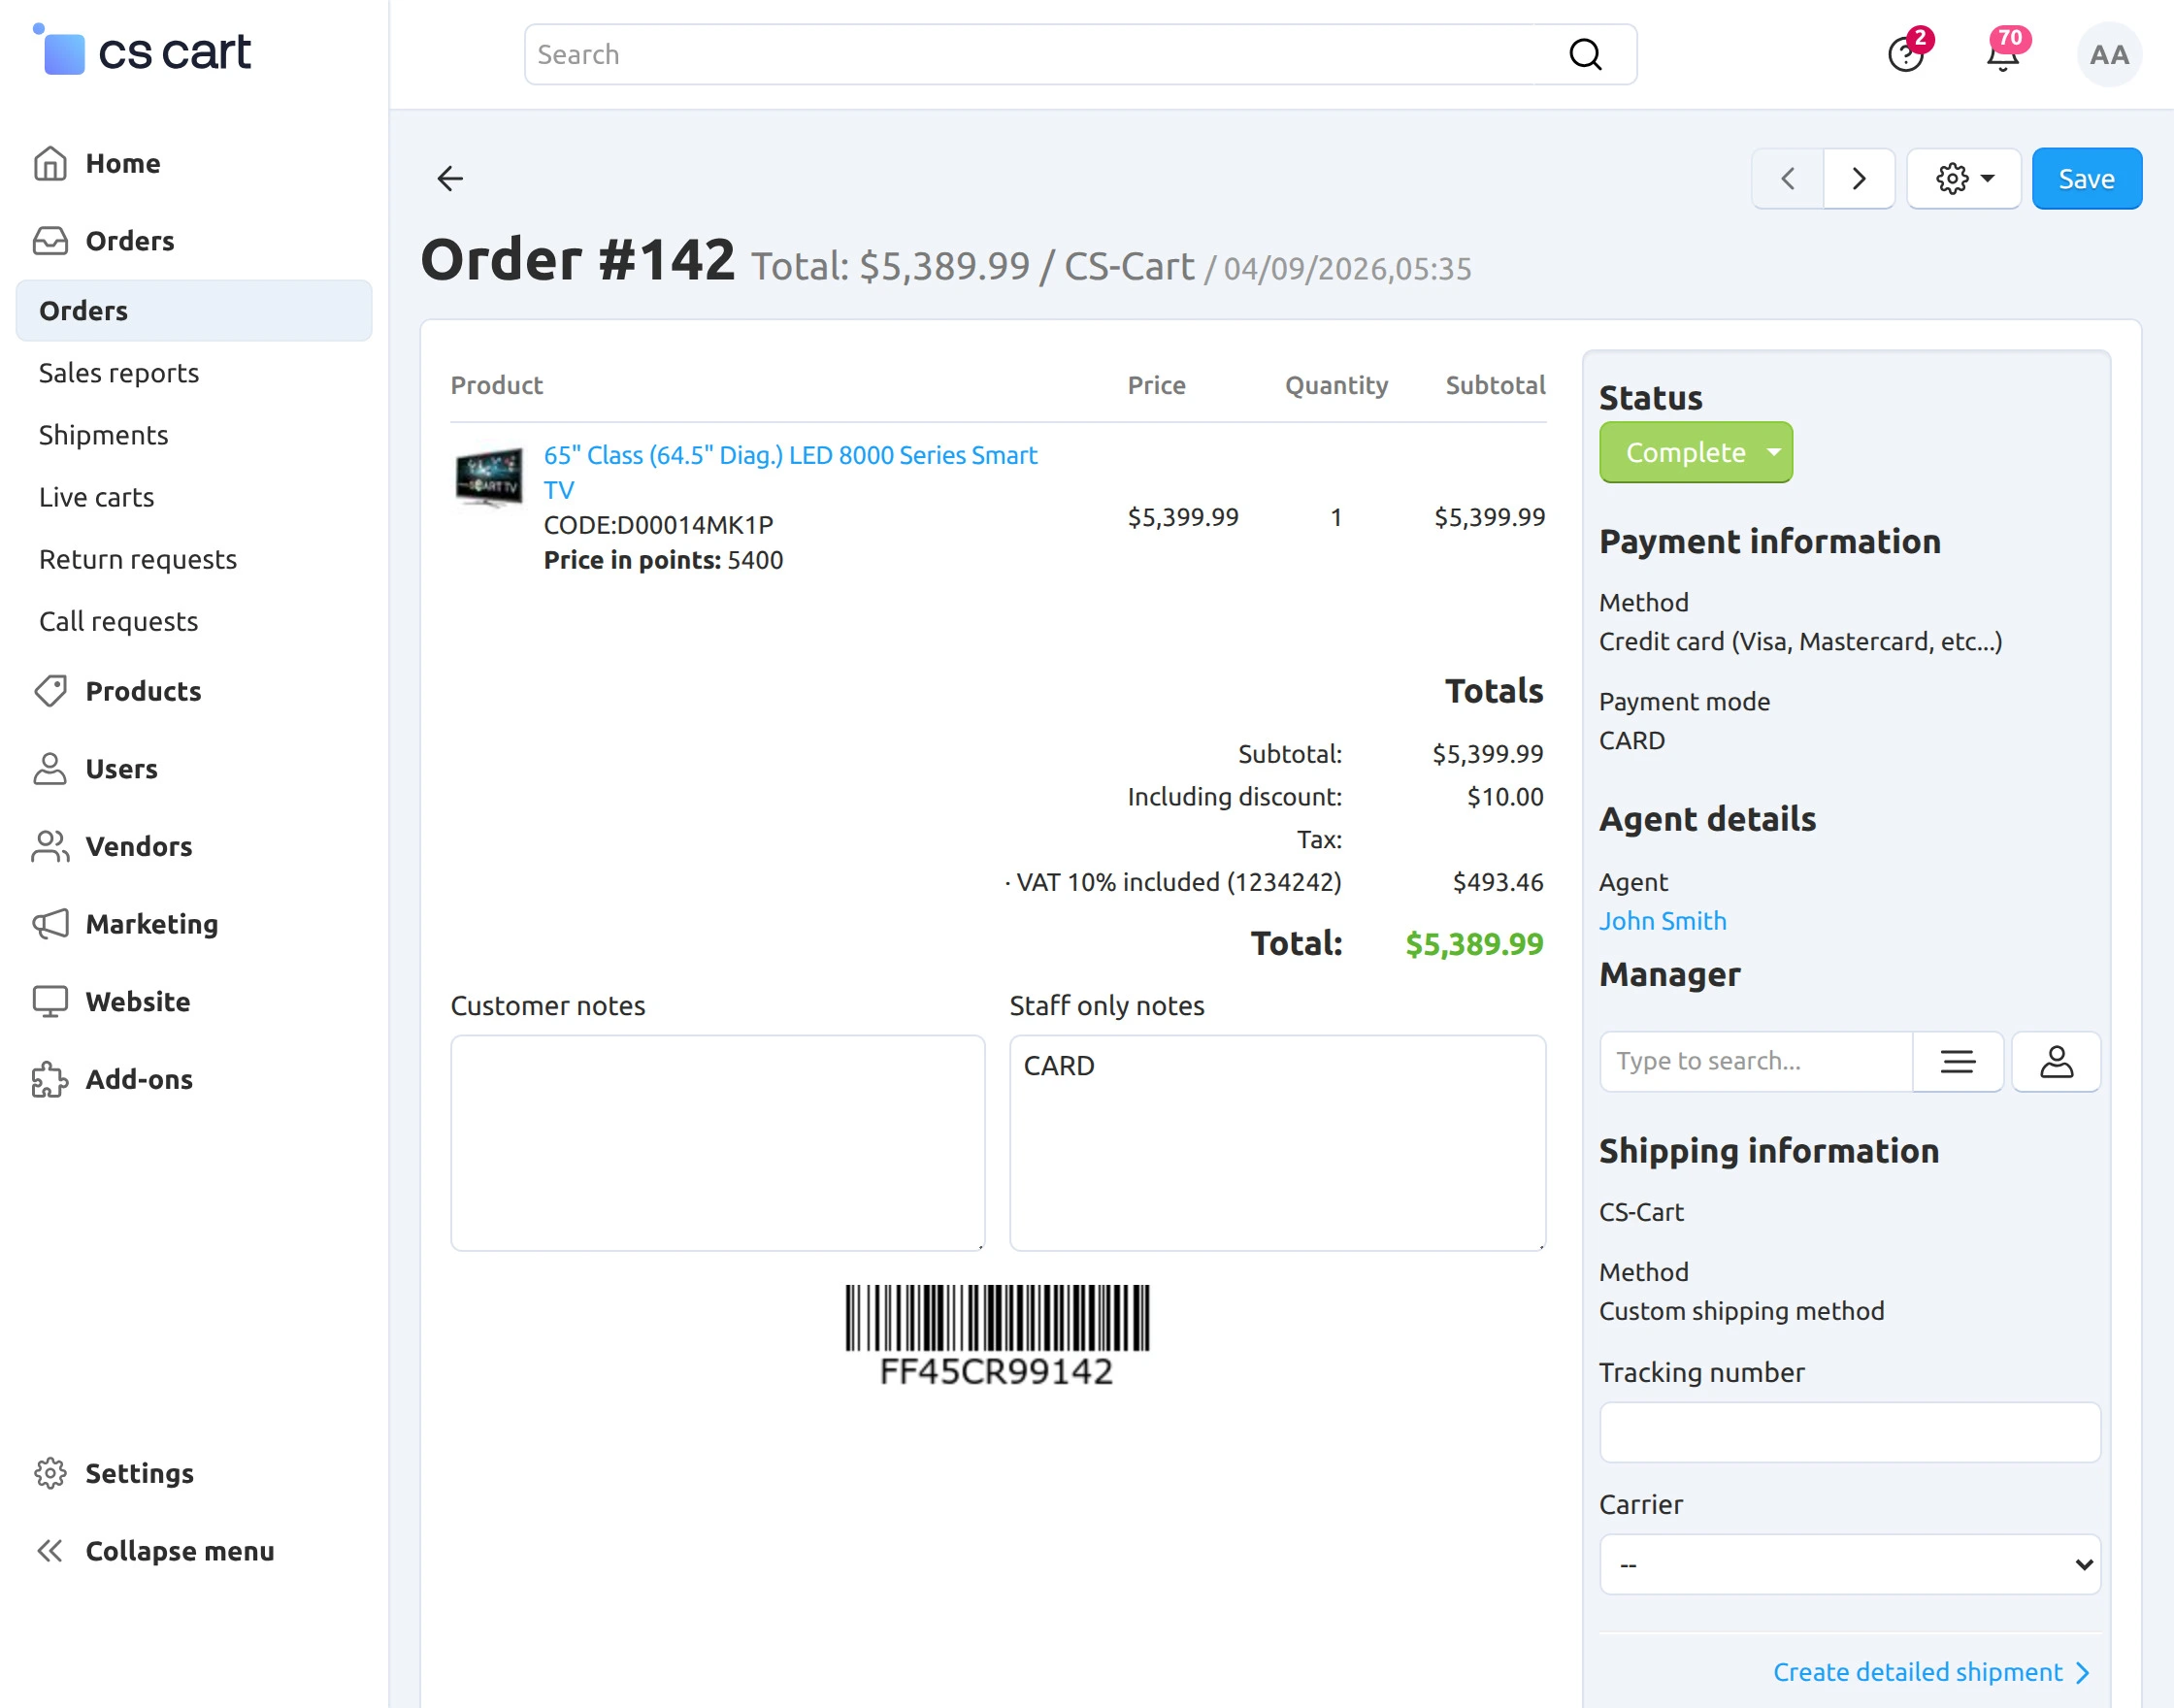Click the Tracking number field
Viewport: 2174px width, 1708px height.
click(x=1850, y=1432)
